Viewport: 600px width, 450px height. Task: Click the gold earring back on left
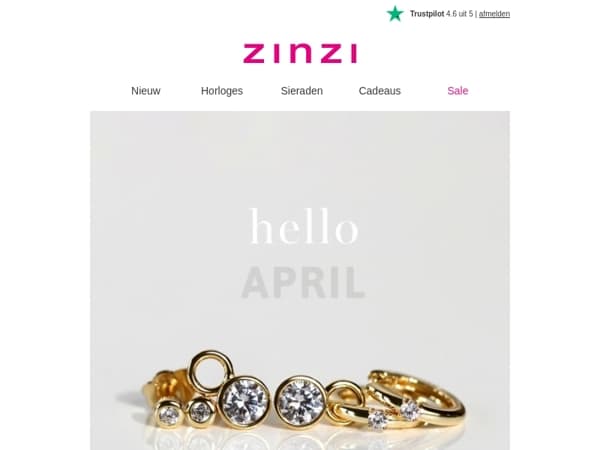pyautogui.click(x=167, y=385)
